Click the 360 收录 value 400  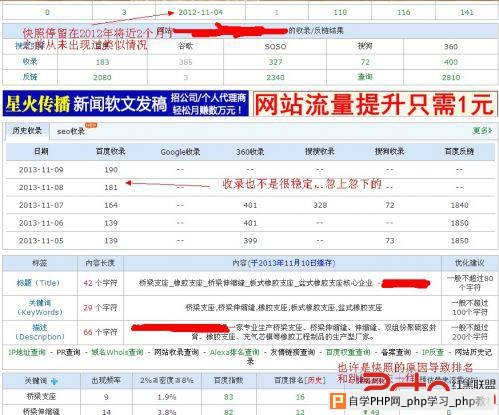451,62
